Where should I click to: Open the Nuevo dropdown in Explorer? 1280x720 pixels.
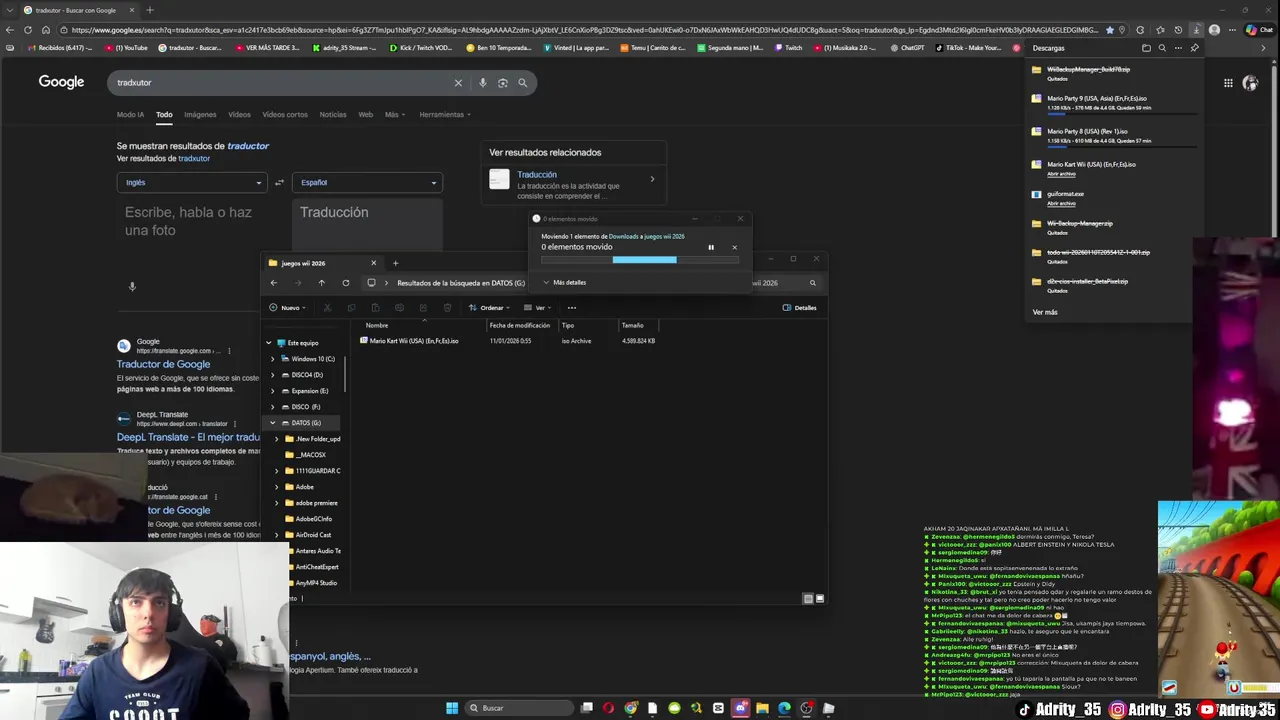pyautogui.click(x=290, y=308)
